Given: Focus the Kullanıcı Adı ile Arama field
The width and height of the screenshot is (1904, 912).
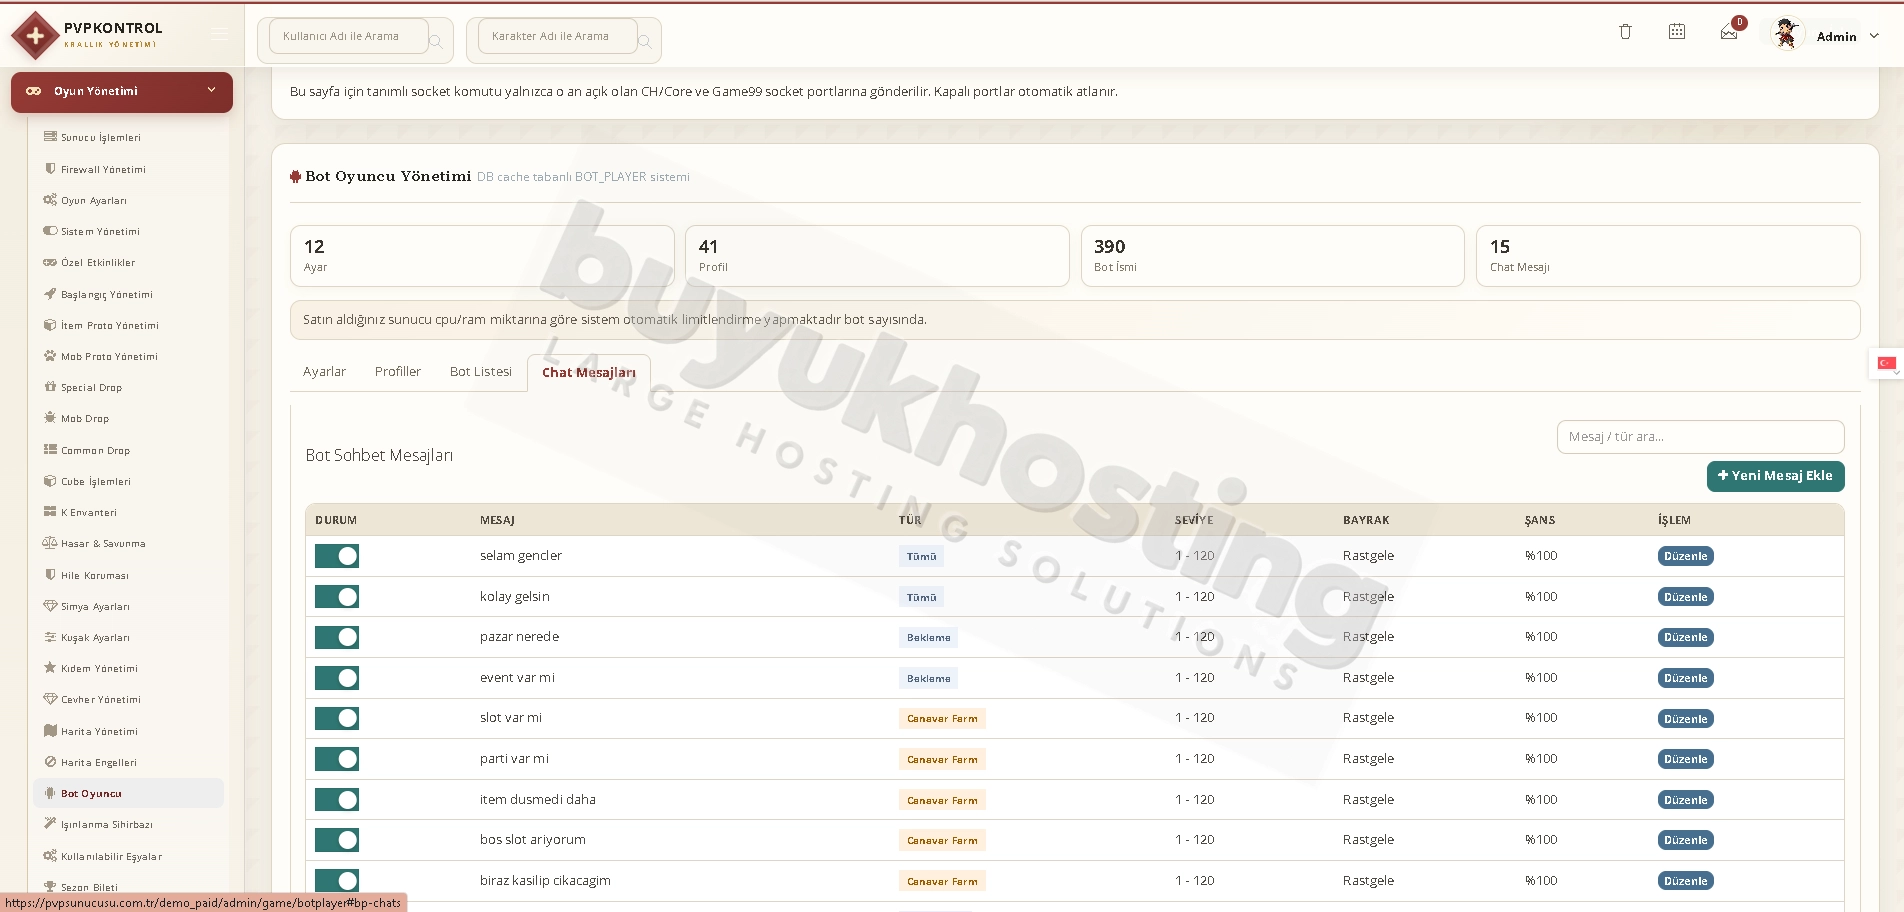Looking at the screenshot, I should [x=349, y=36].
